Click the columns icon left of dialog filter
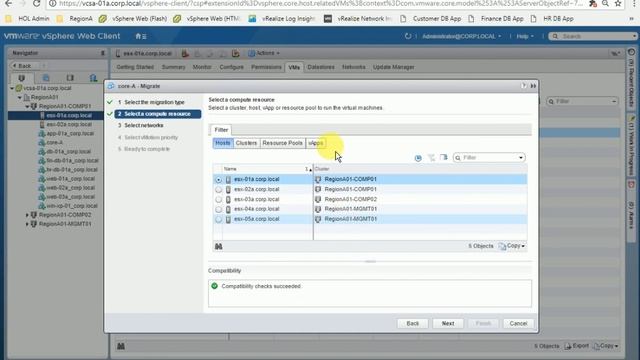 pos(444,158)
